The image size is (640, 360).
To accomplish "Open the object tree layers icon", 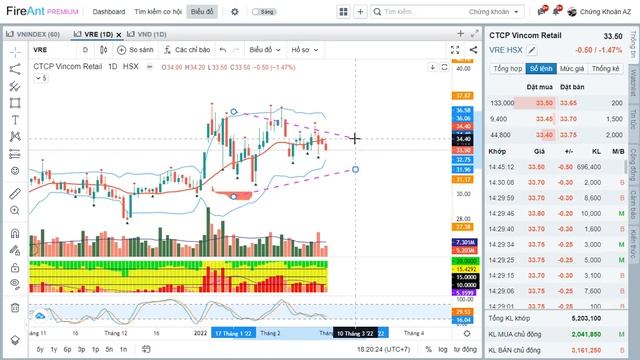I will pyautogui.click(x=15, y=340).
